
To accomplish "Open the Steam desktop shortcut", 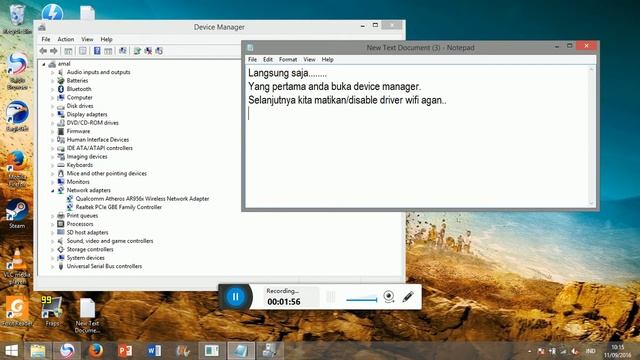I will [x=17, y=213].
